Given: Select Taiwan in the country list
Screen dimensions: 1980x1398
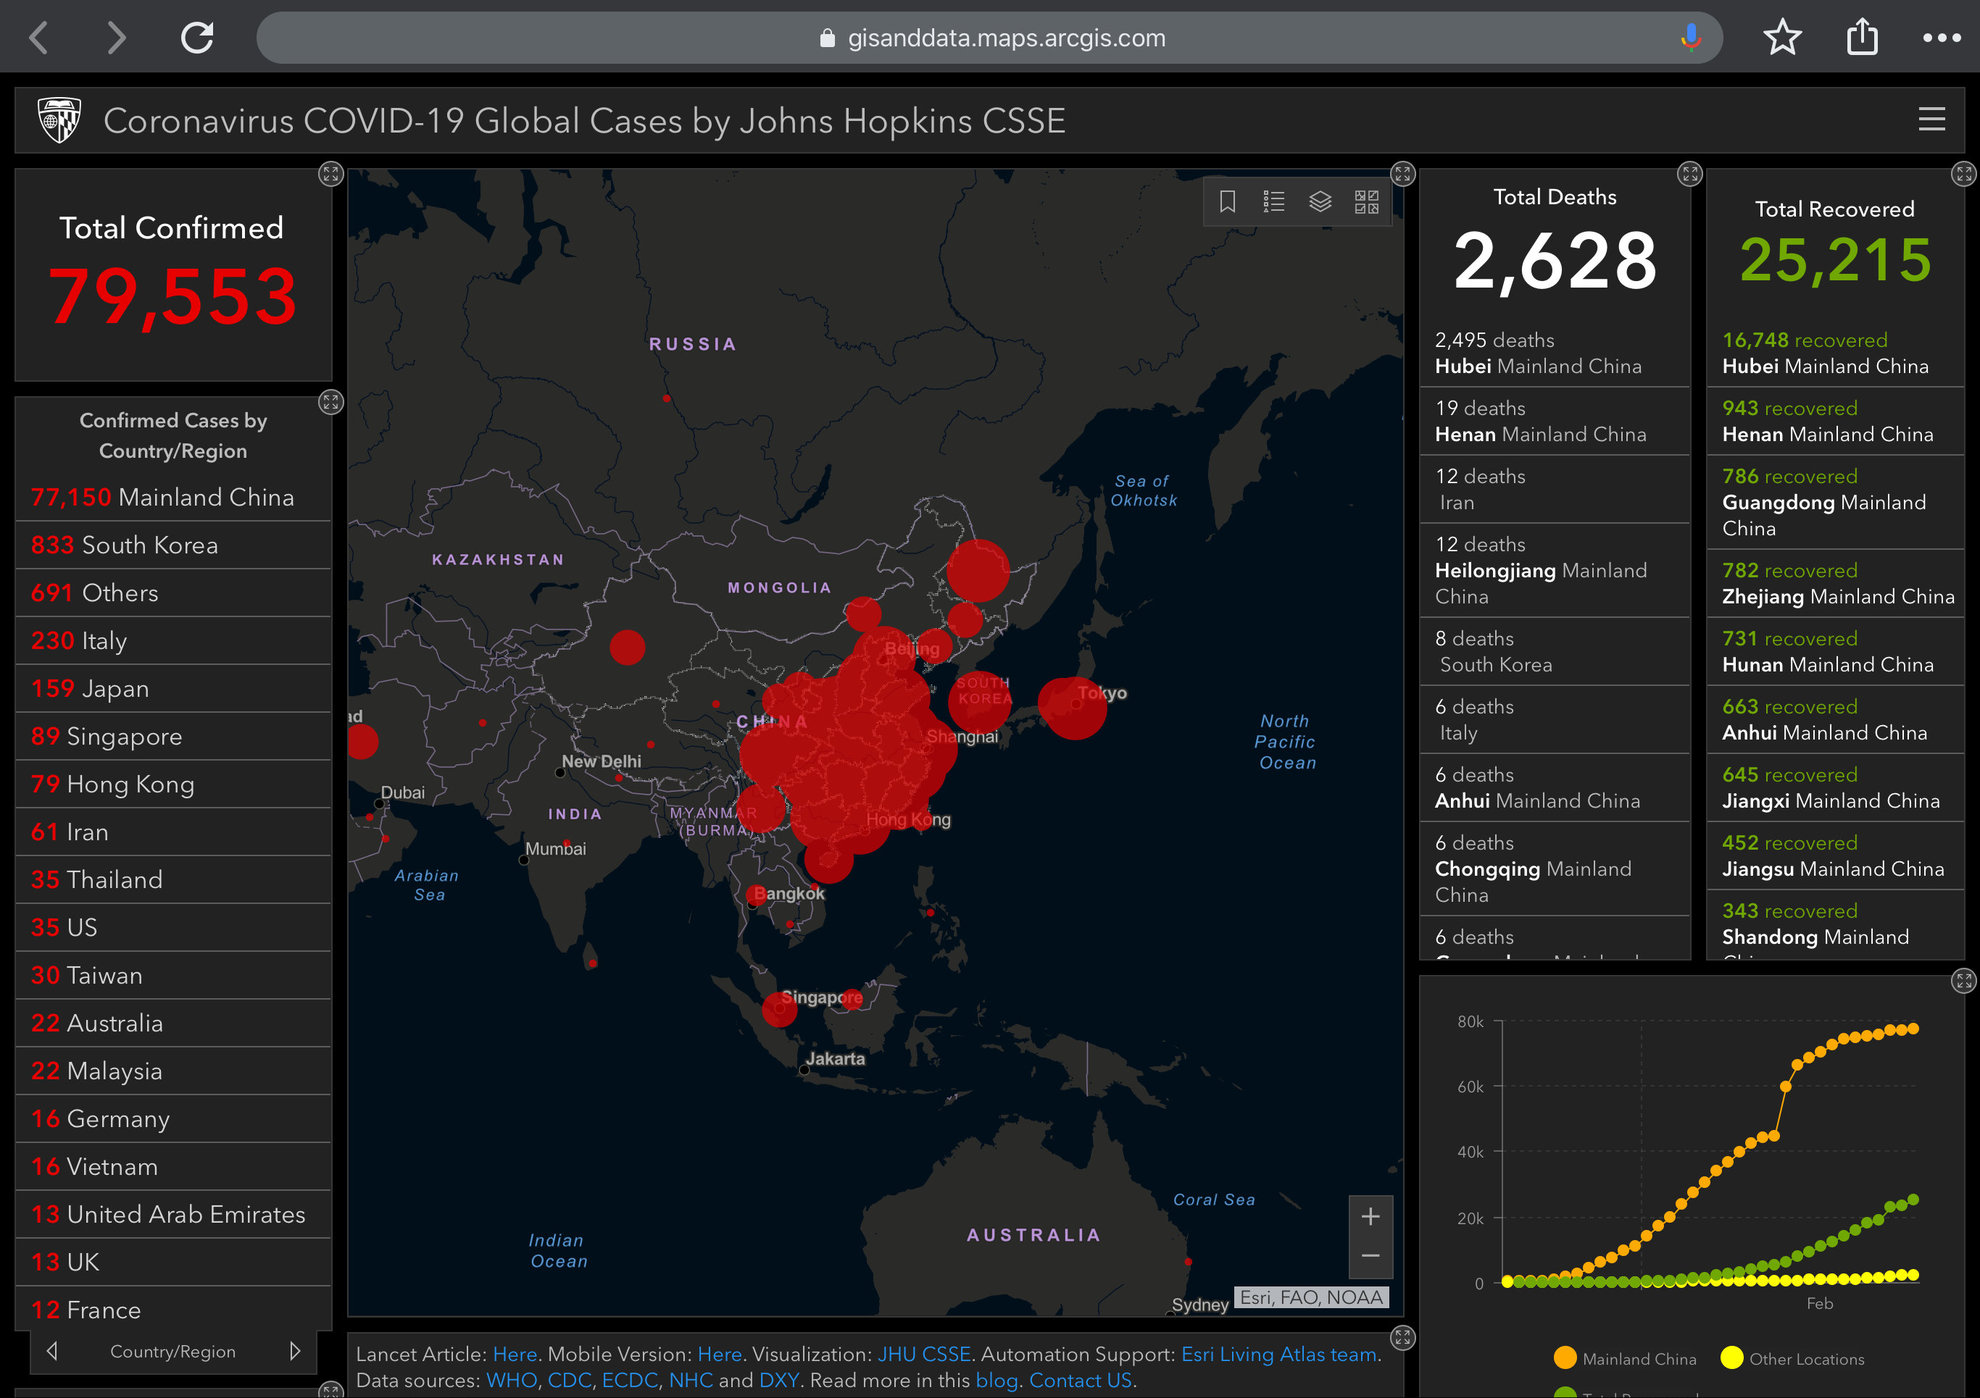Looking at the screenshot, I should tap(173, 975).
